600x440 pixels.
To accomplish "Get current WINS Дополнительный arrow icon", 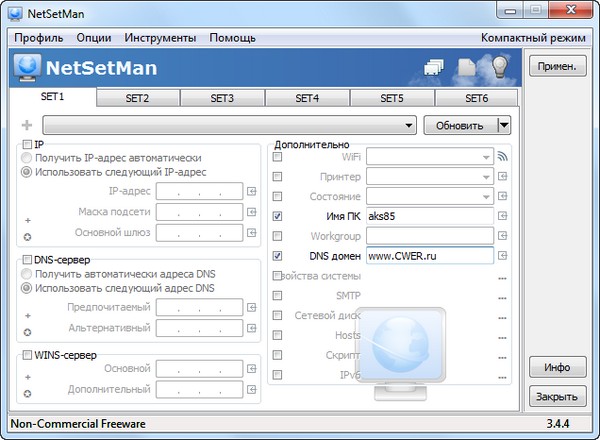I will [x=251, y=389].
